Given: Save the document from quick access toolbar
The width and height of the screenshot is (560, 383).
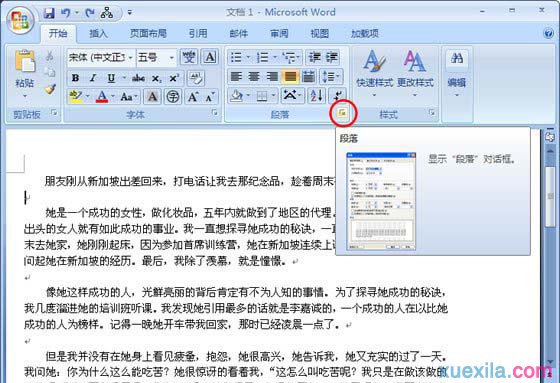Looking at the screenshot, I should point(49,13).
